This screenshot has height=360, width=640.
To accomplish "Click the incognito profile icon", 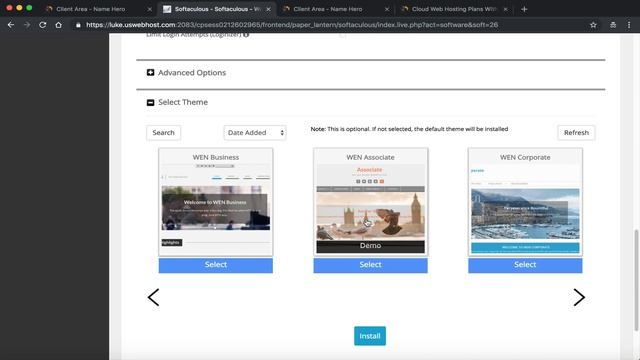I will tap(613, 25).
